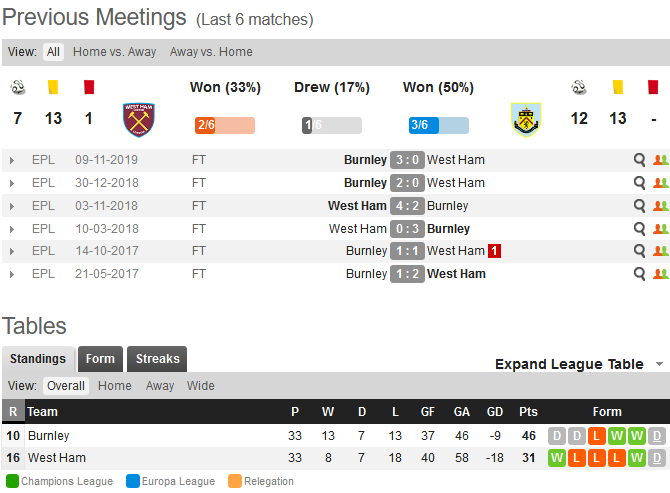Screen dimensions: 670x493
Task: Click West Ham 2/6 wins progress bar
Action: [x=225, y=125]
